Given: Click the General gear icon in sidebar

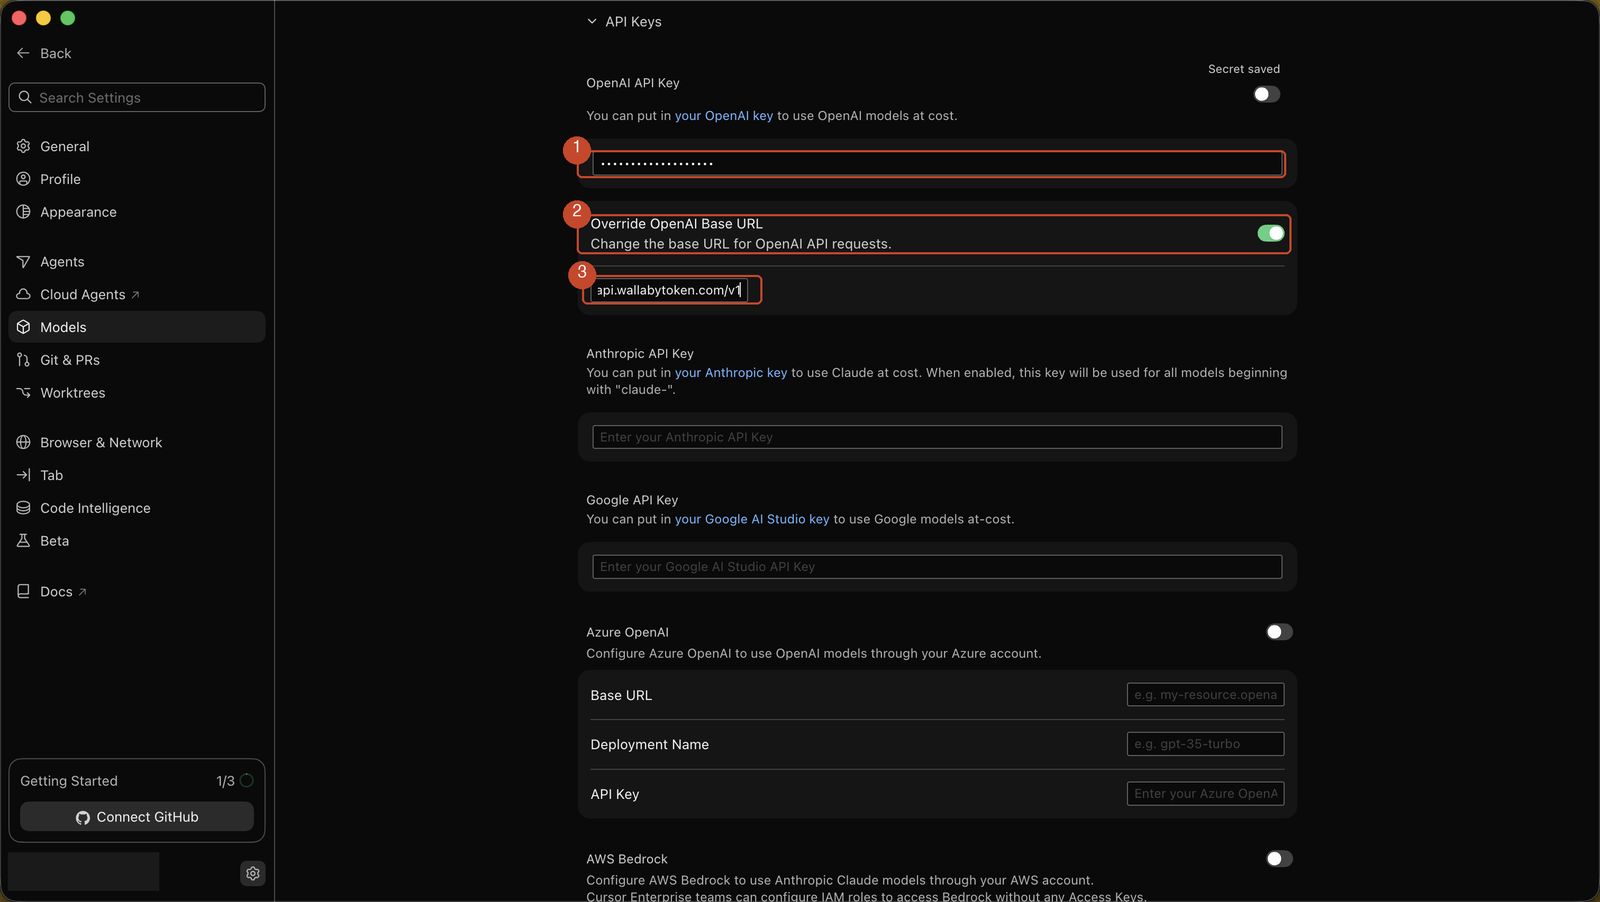Looking at the screenshot, I should tap(23, 146).
